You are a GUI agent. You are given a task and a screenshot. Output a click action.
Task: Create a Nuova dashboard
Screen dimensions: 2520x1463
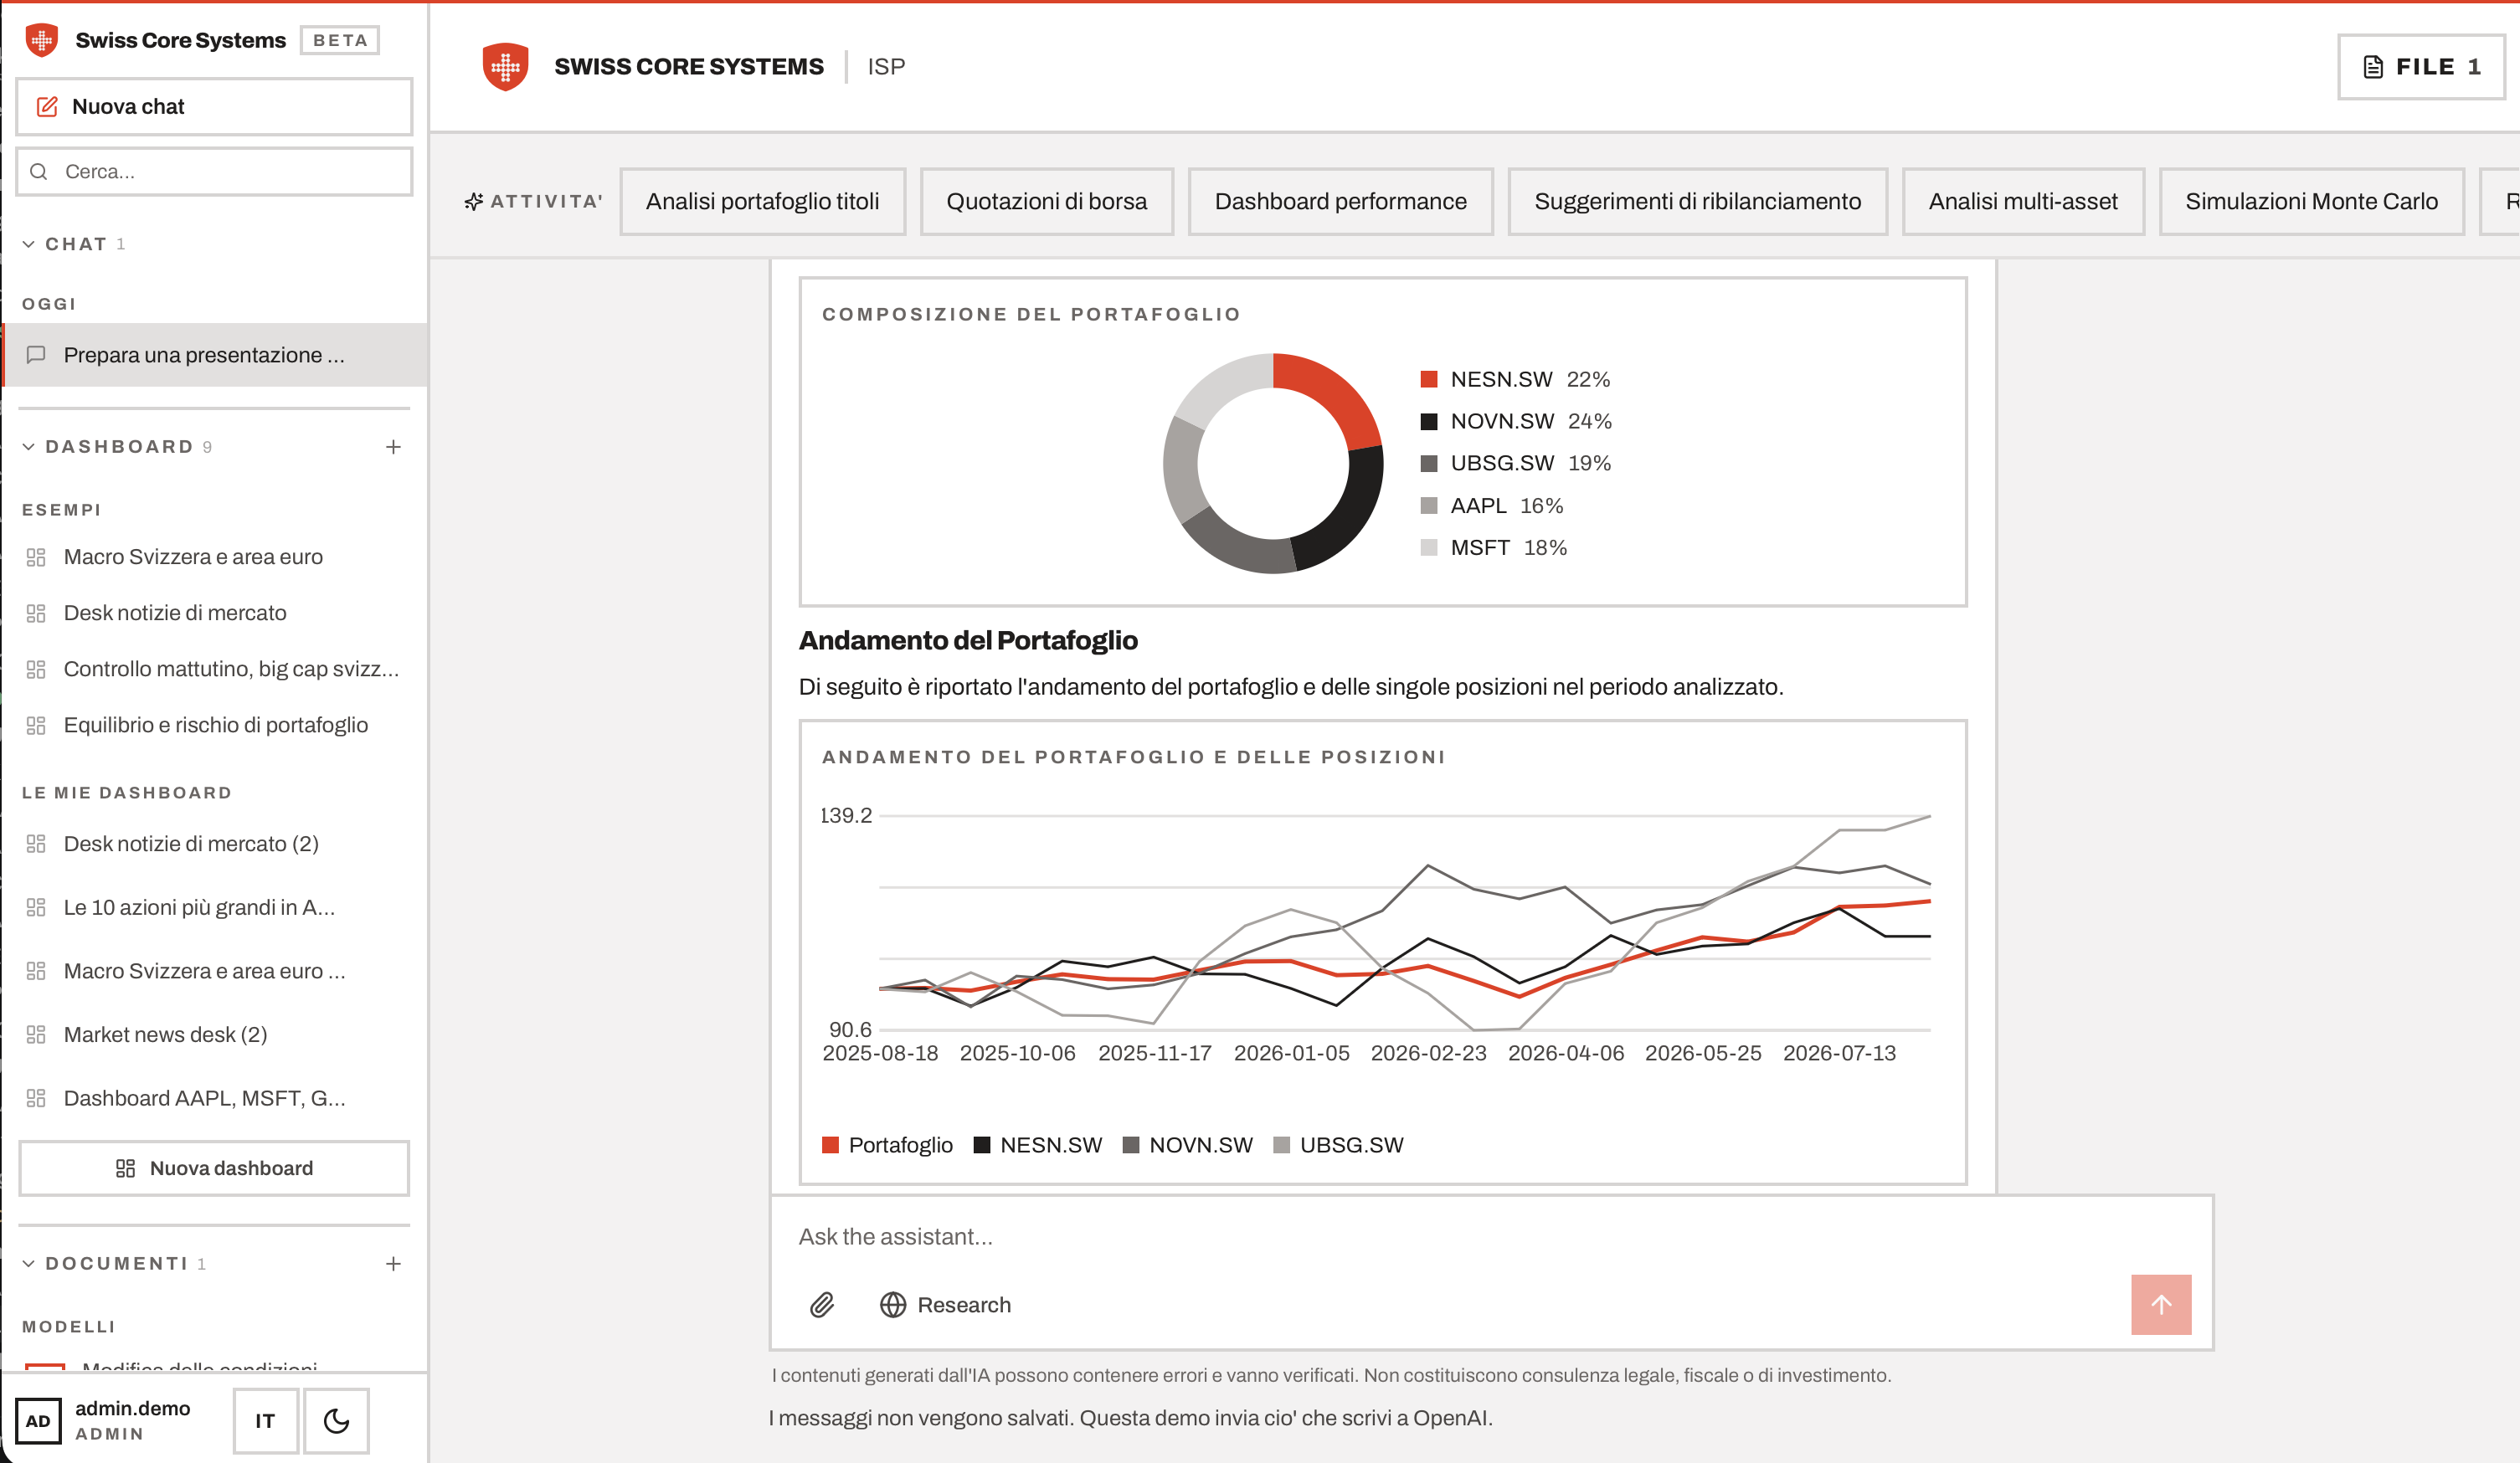coord(214,1168)
